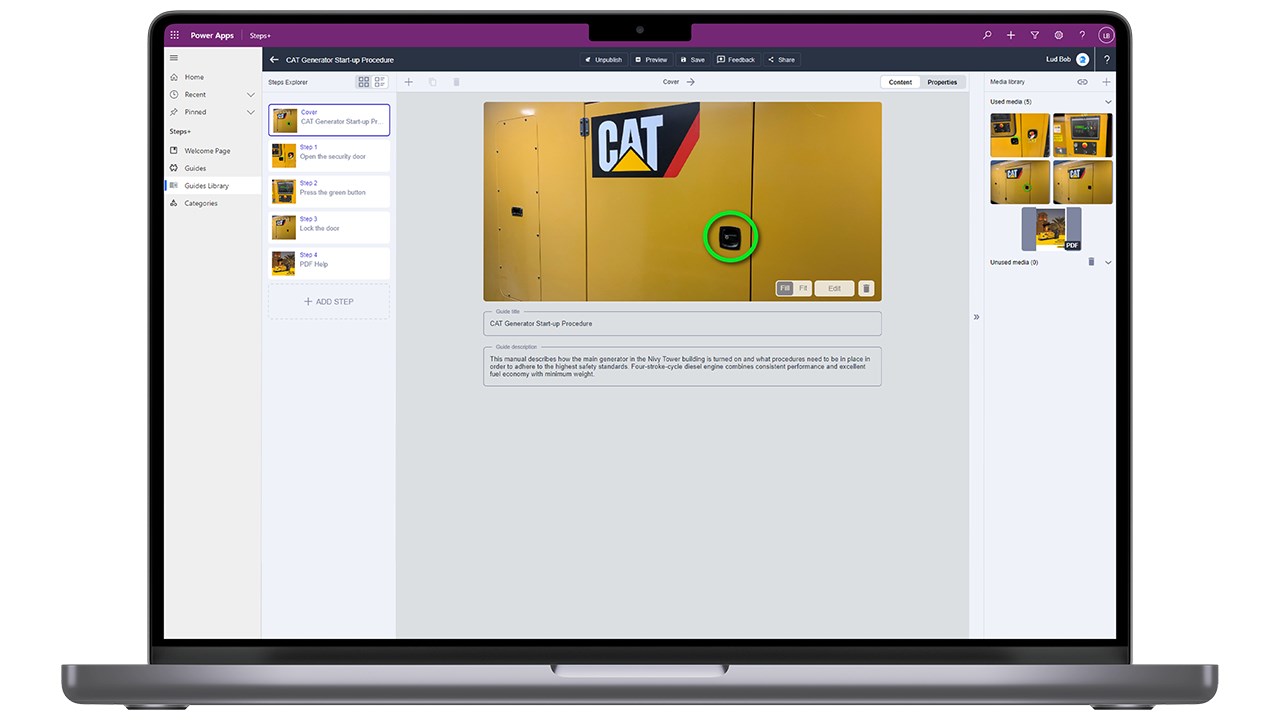Click the Power Apps title in header
1280x720 pixels.
[212, 35]
